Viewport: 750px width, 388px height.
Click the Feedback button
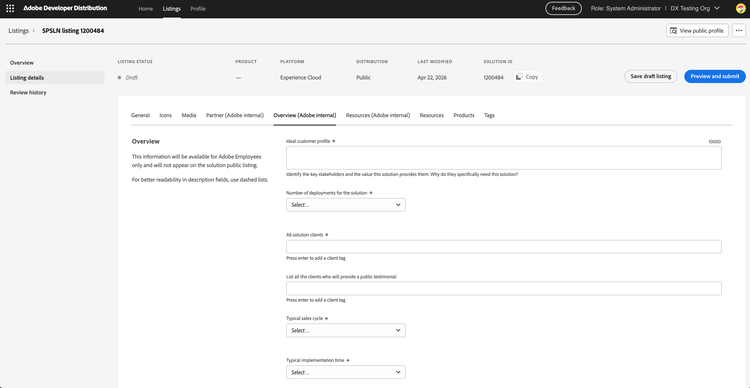[563, 8]
